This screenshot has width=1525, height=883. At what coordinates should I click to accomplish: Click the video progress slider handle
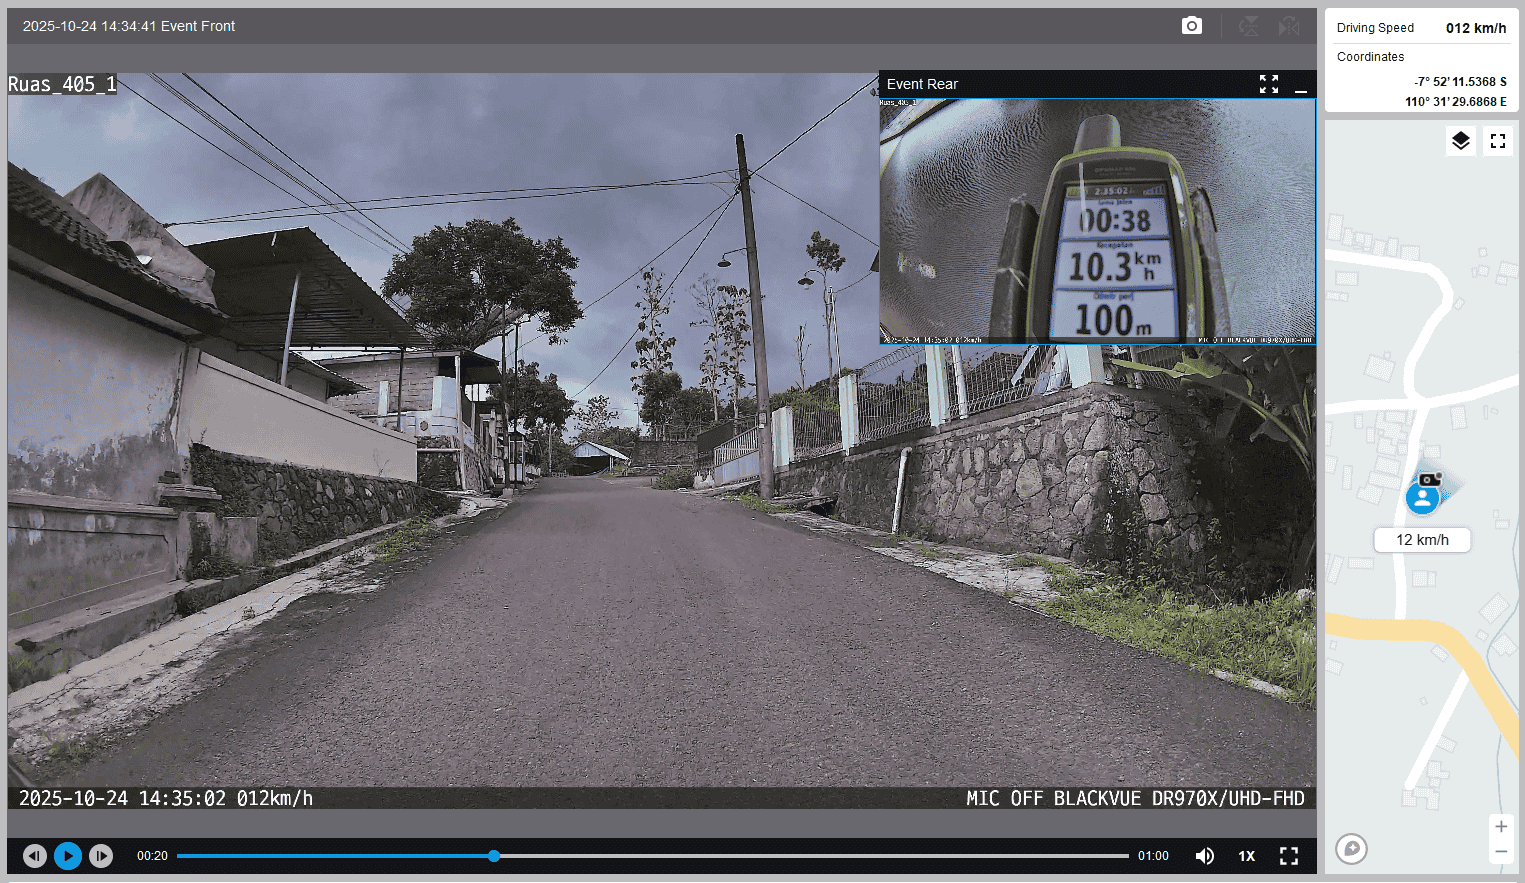coord(494,856)
